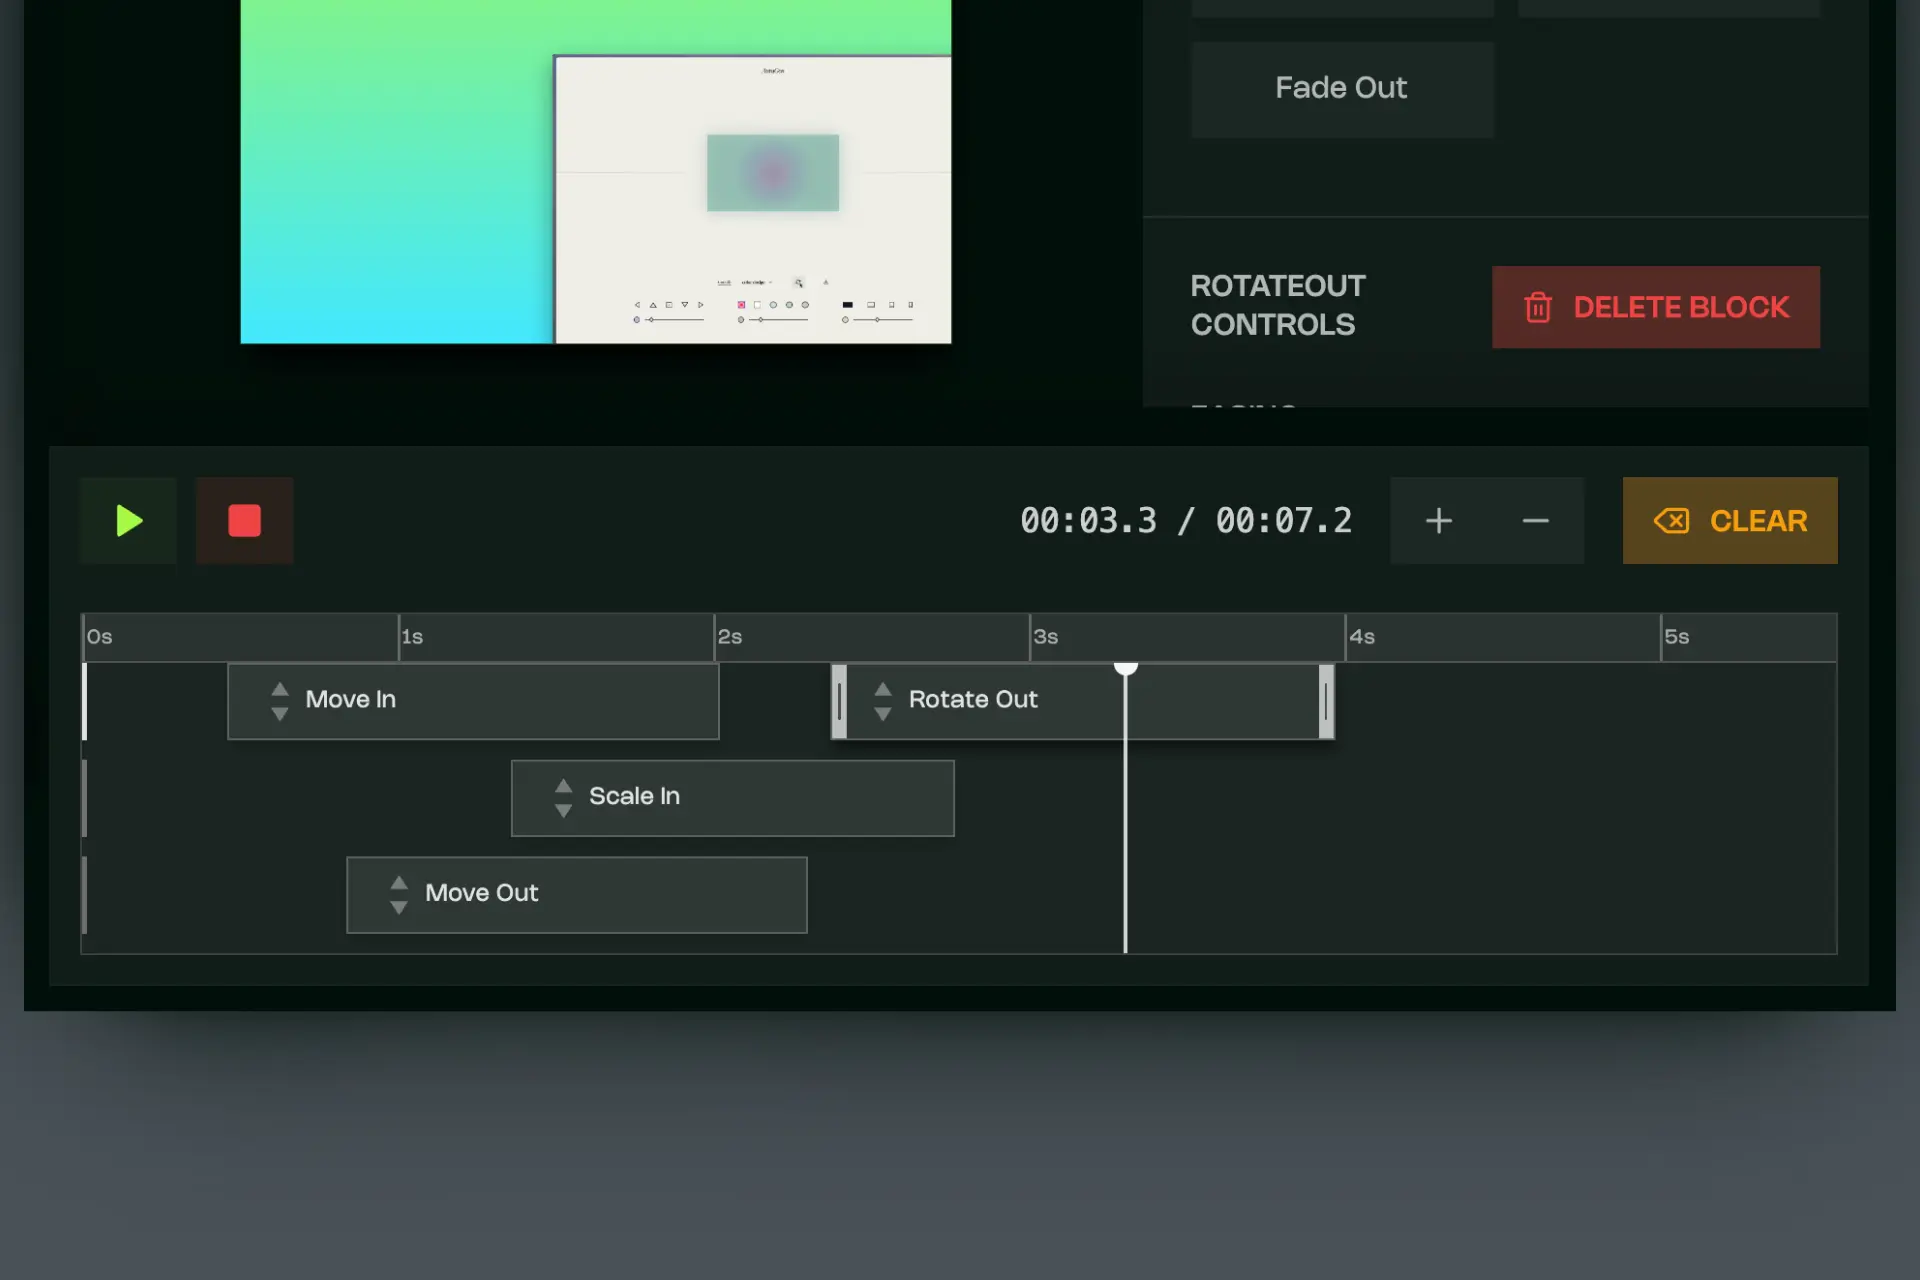This screenshot has width=1920, height=1280.
Task: Zoom out of the timeline with the minus icon
Action: [x=1534, y=520]
